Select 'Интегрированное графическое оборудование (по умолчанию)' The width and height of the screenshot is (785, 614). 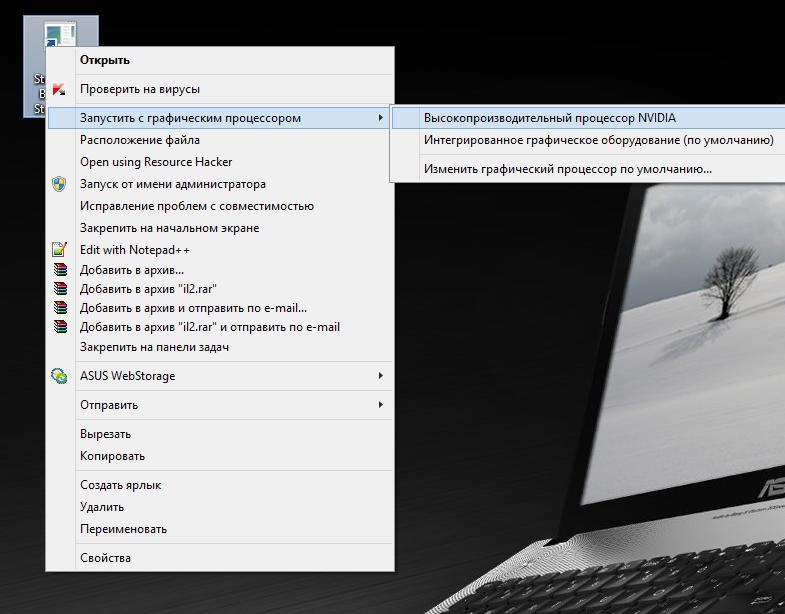click(x=588, y=140)
